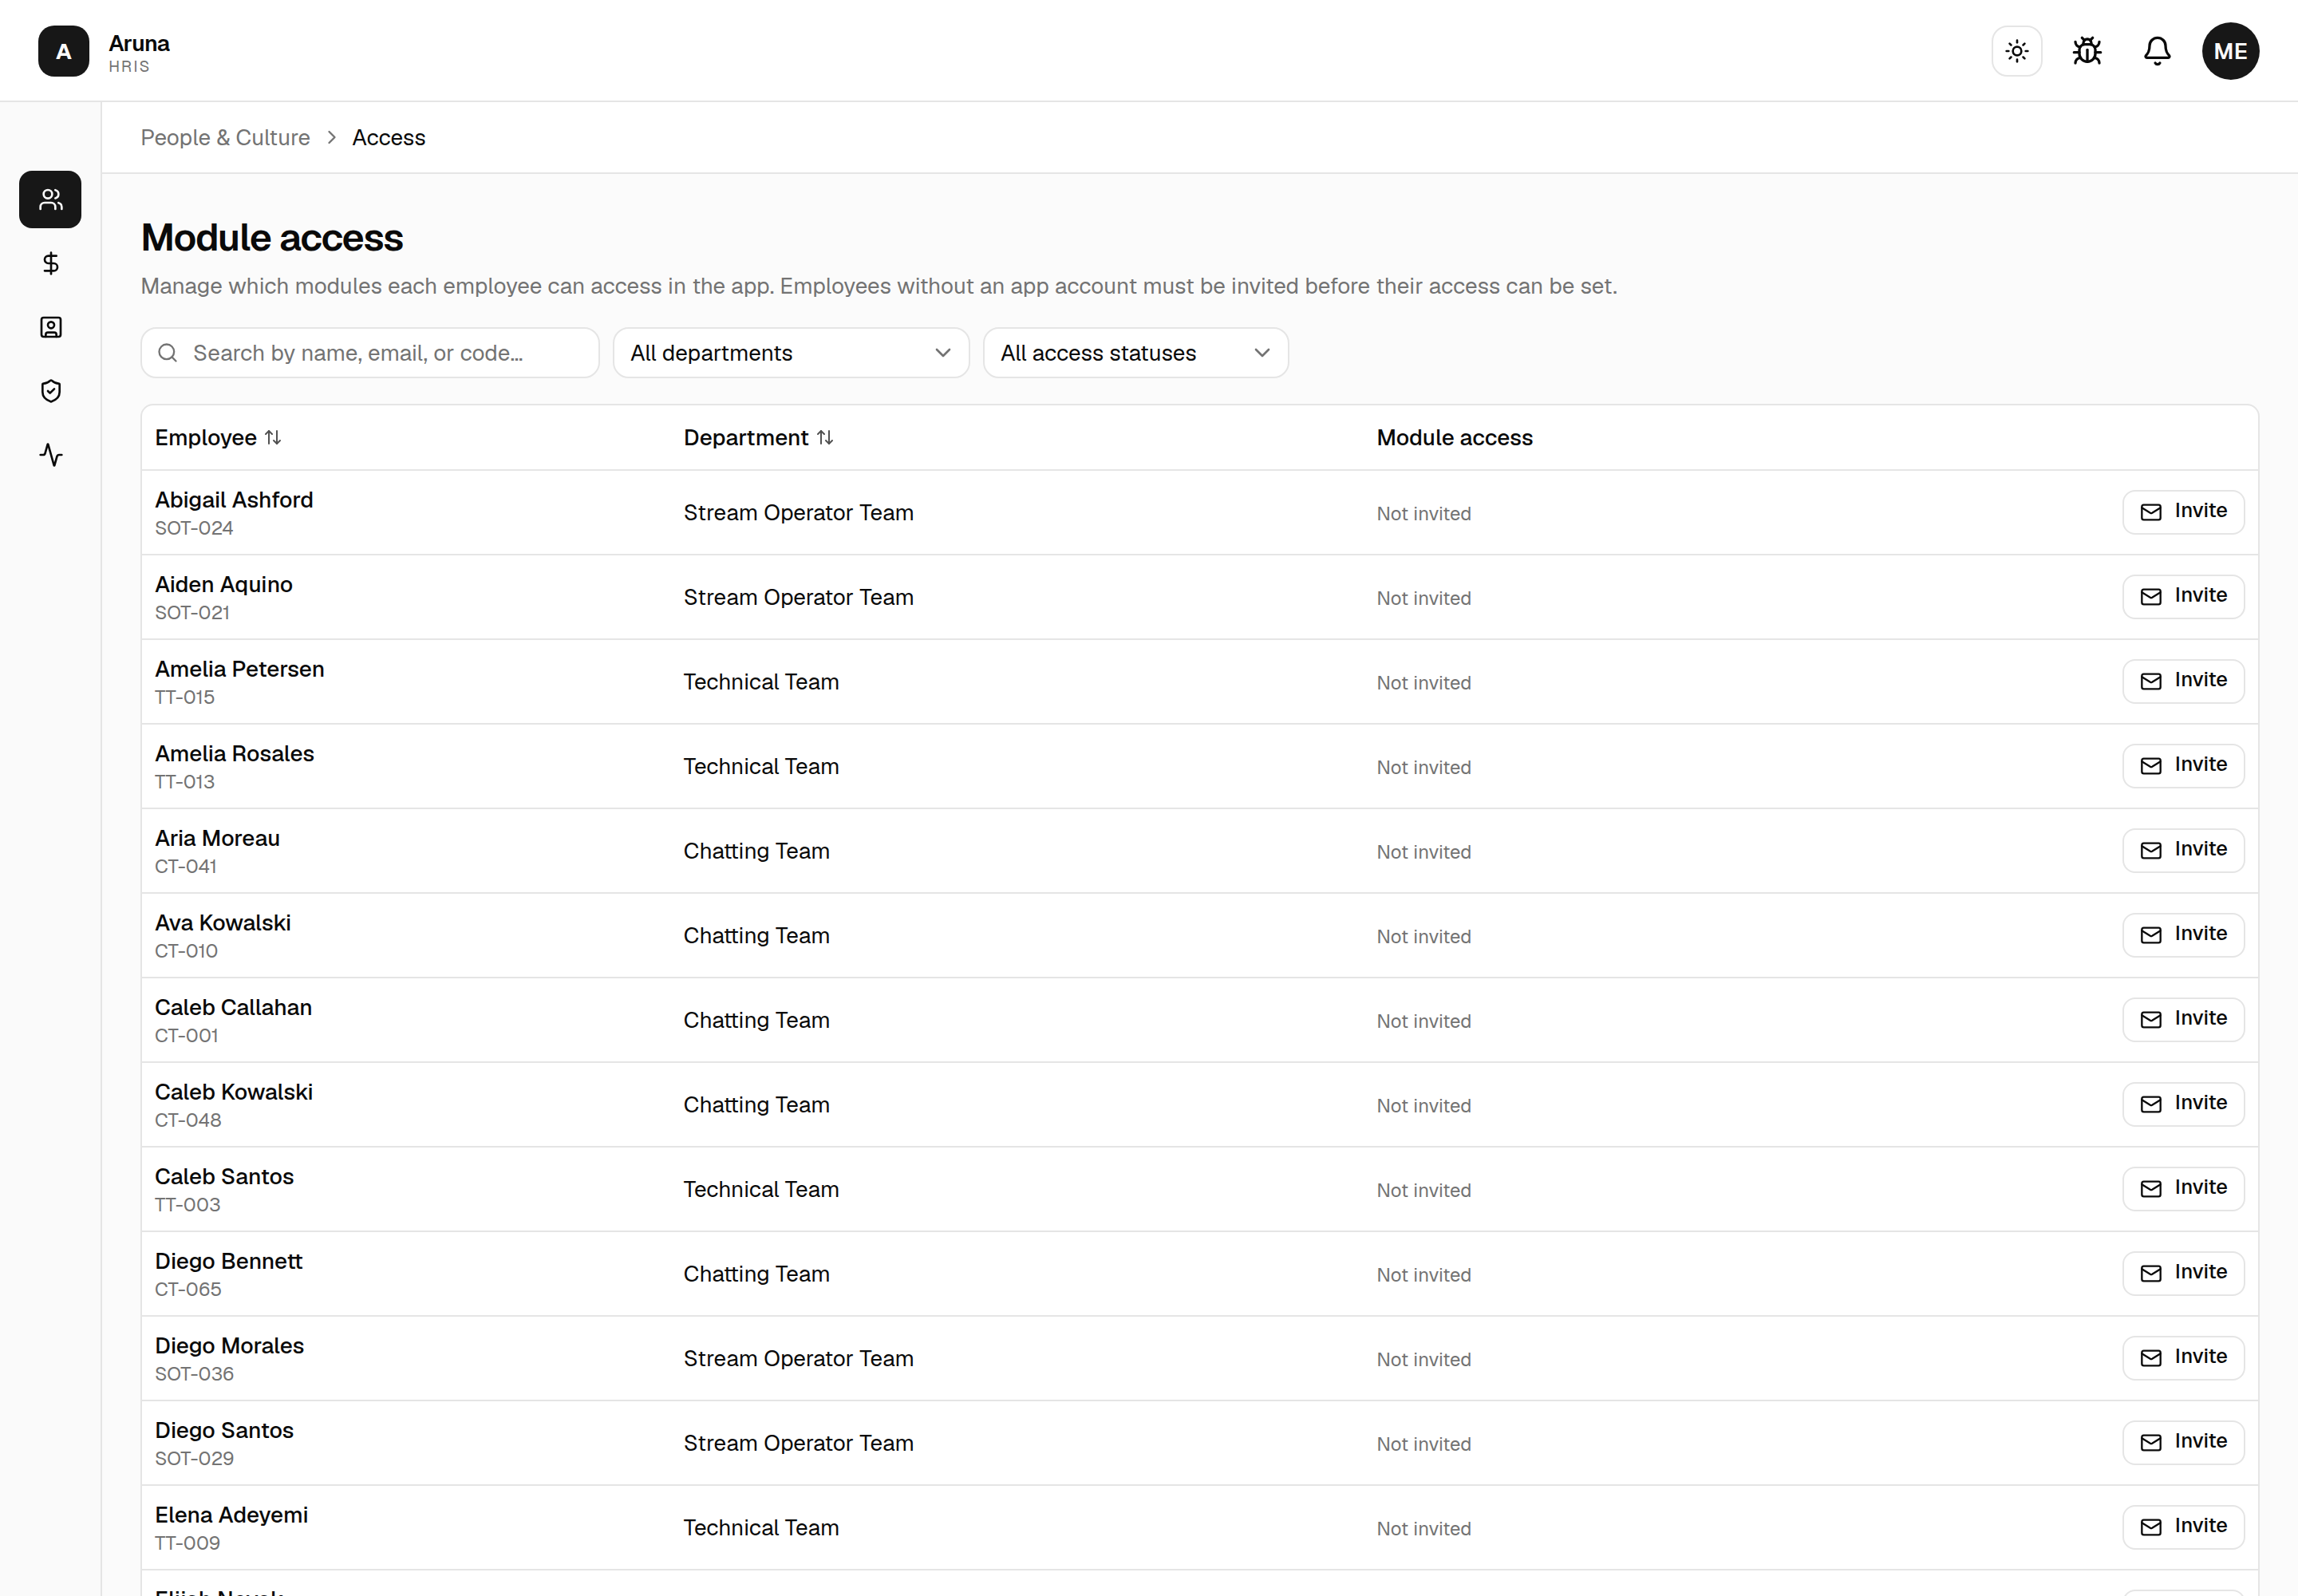Open the ME user avatar menu
Viewport: 2298px width, 1596px height.
tap(2230, 51)
